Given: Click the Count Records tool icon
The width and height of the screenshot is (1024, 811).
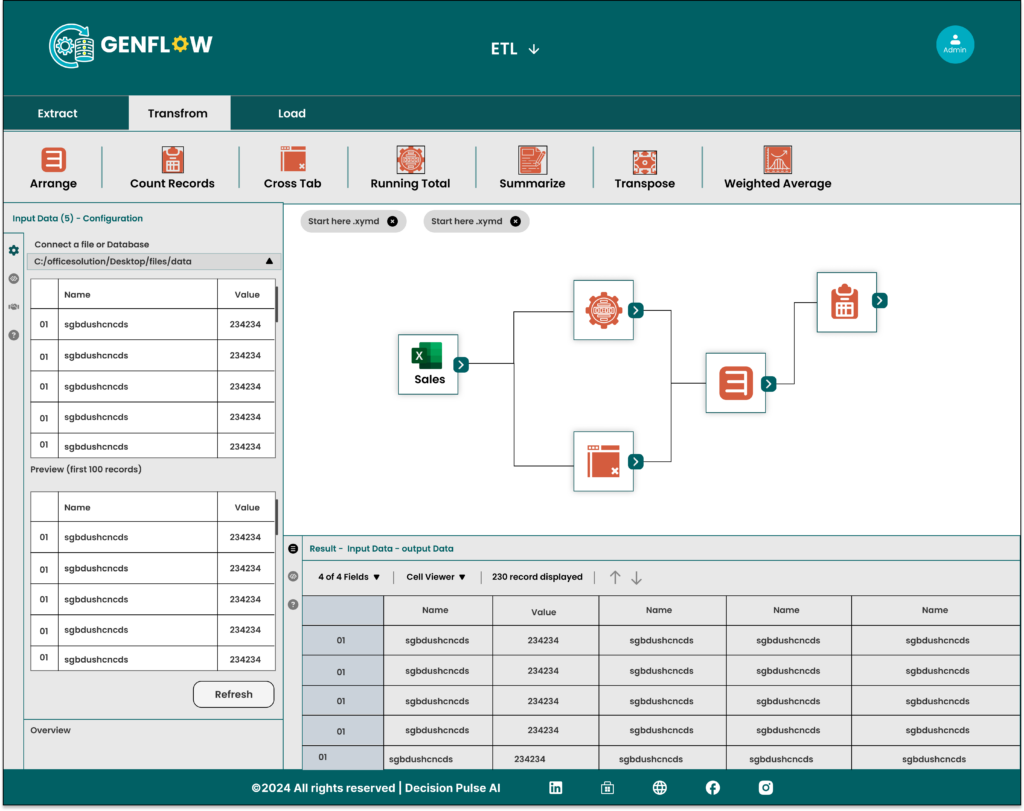Looking at the screenshot, I should (172, 160).
